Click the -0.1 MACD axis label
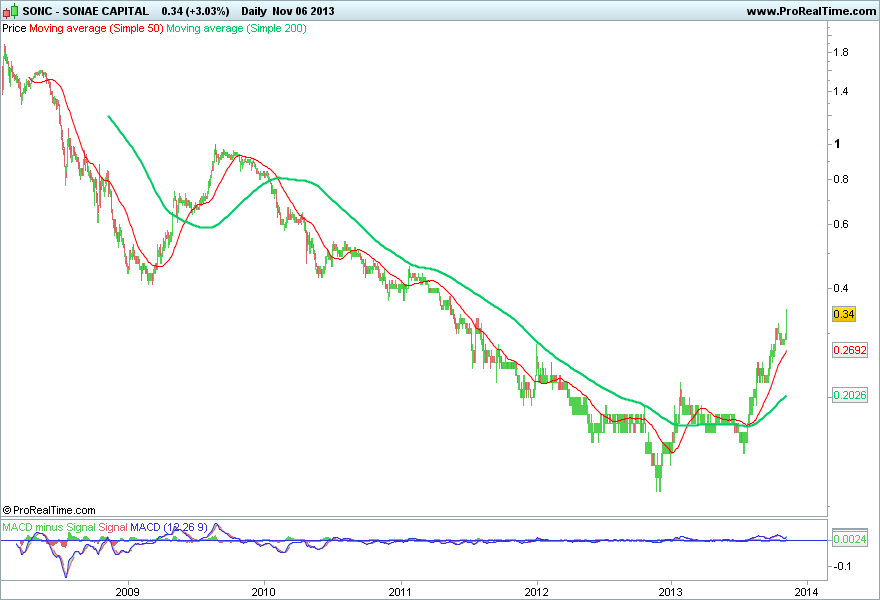Viewport: 880px width, 600px height. pyautogui.click(x=842, y=566)
